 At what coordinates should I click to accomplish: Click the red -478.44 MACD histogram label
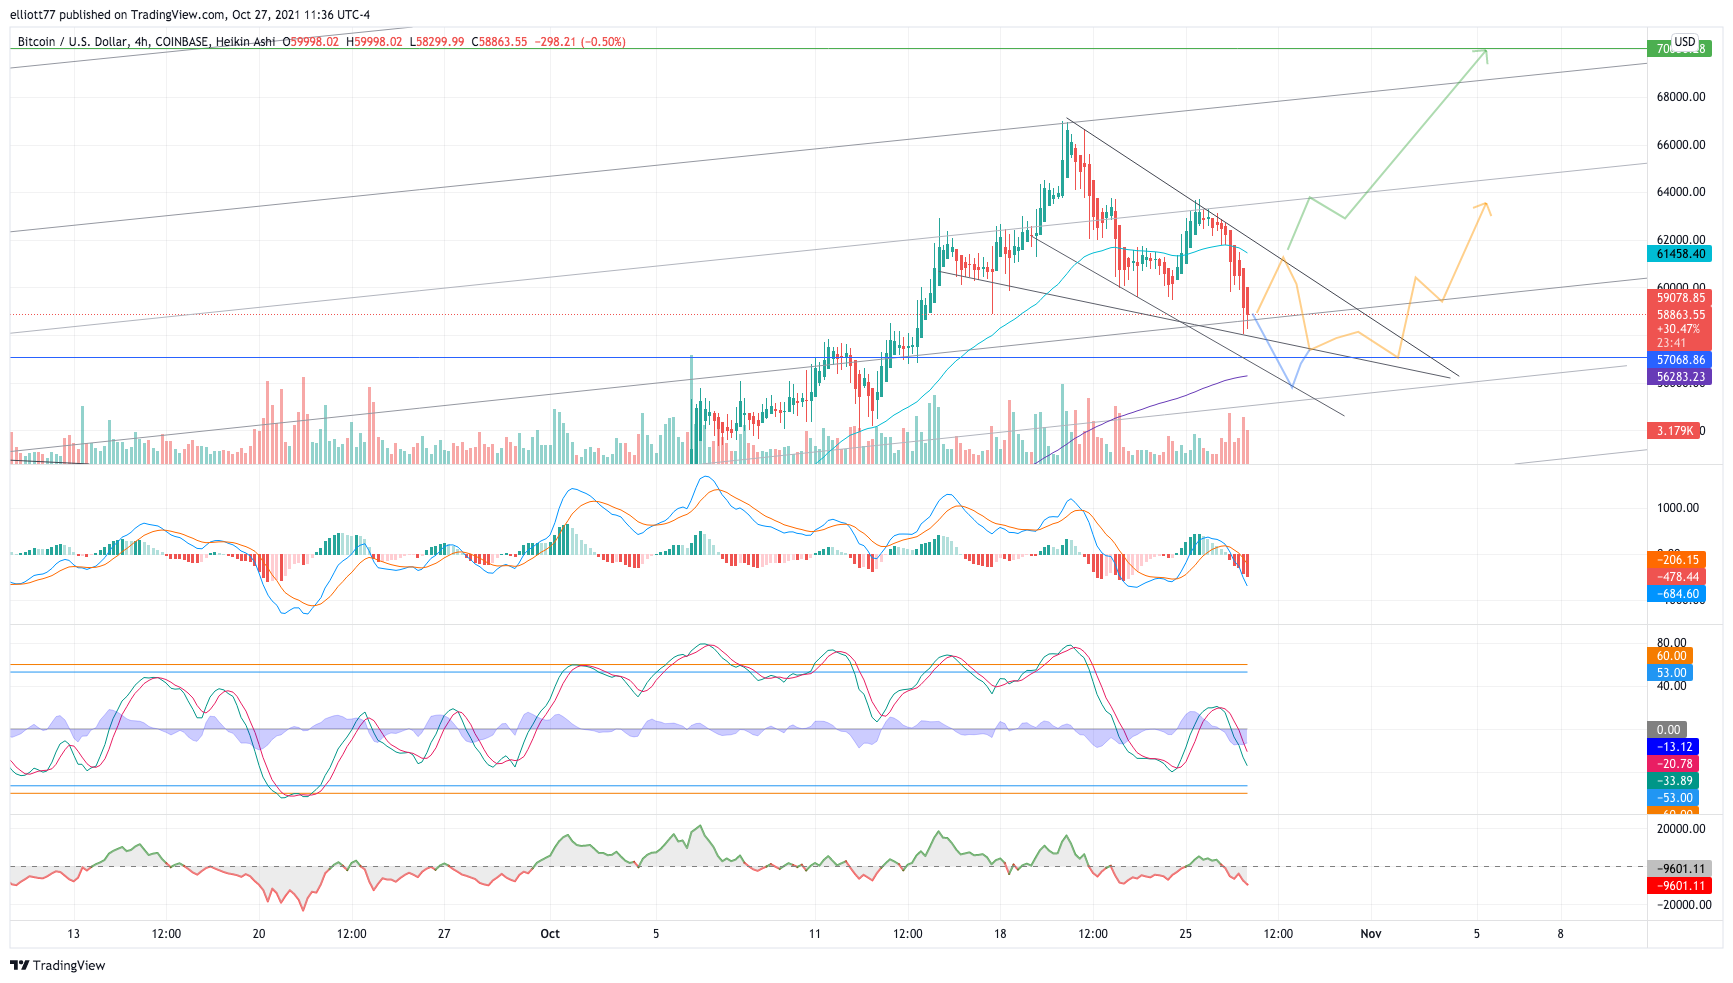click(x=1676, y=577)
